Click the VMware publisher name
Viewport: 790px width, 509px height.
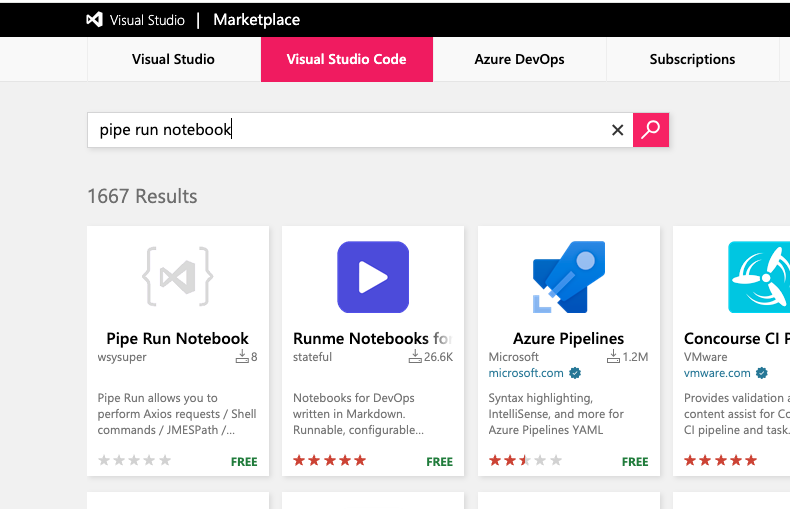point(705,357)
